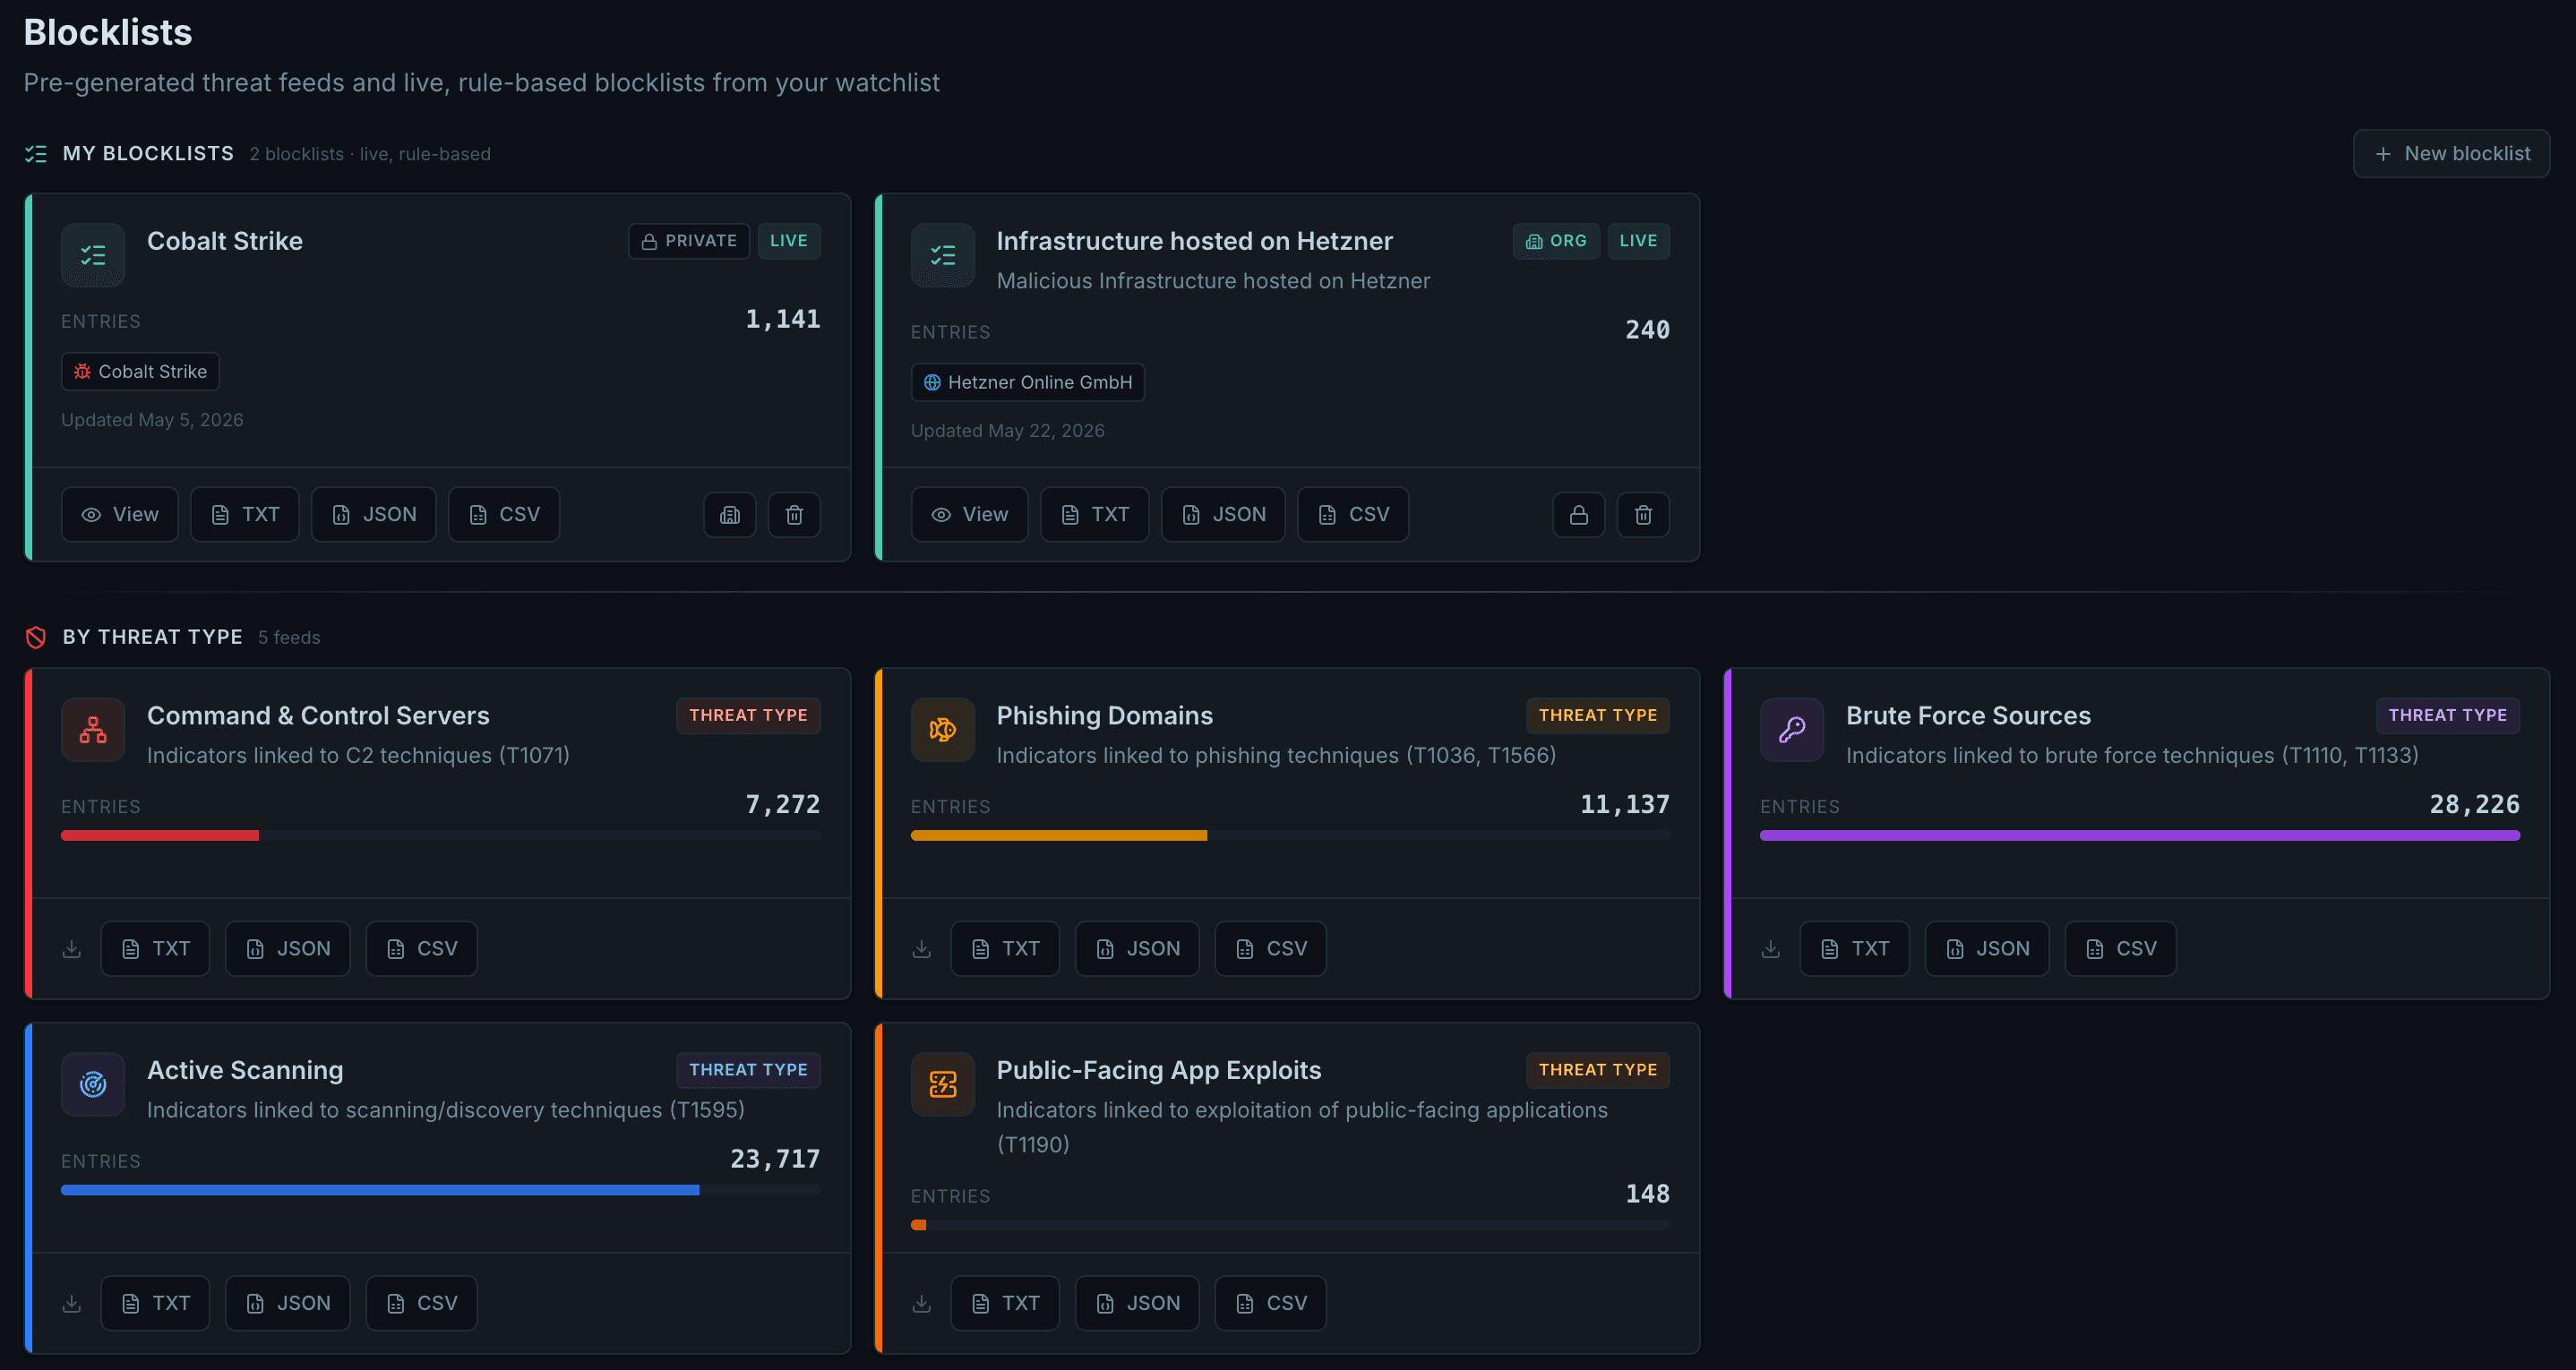This screenshot has width=2576, height=1370.
Task: Click the Active Scanning radar icon
Action: point(93,1084)
